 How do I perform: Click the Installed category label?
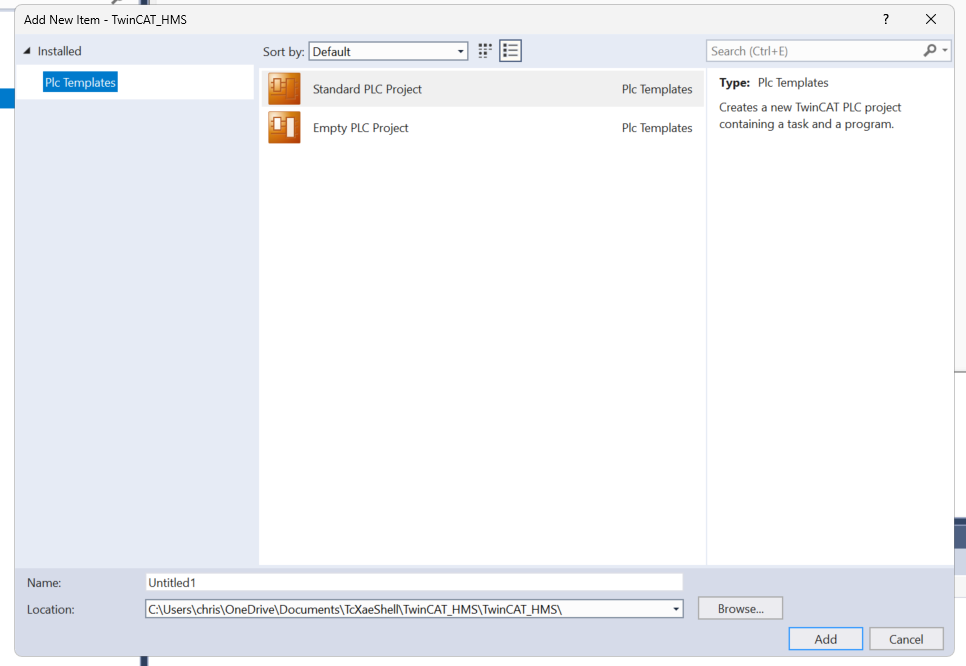tap(59, 51)
